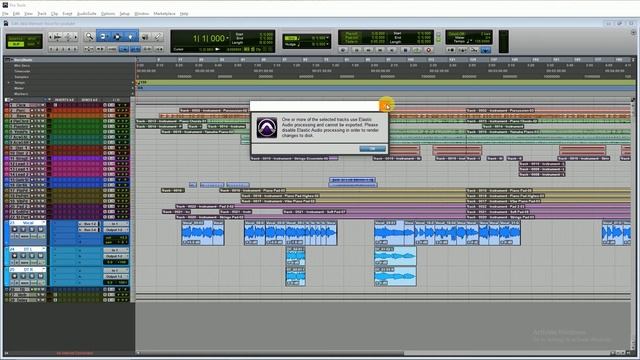Click the green Tempo ruler bar
The width and height of the screenshot is (640, 360).
[x=385, y=82]
